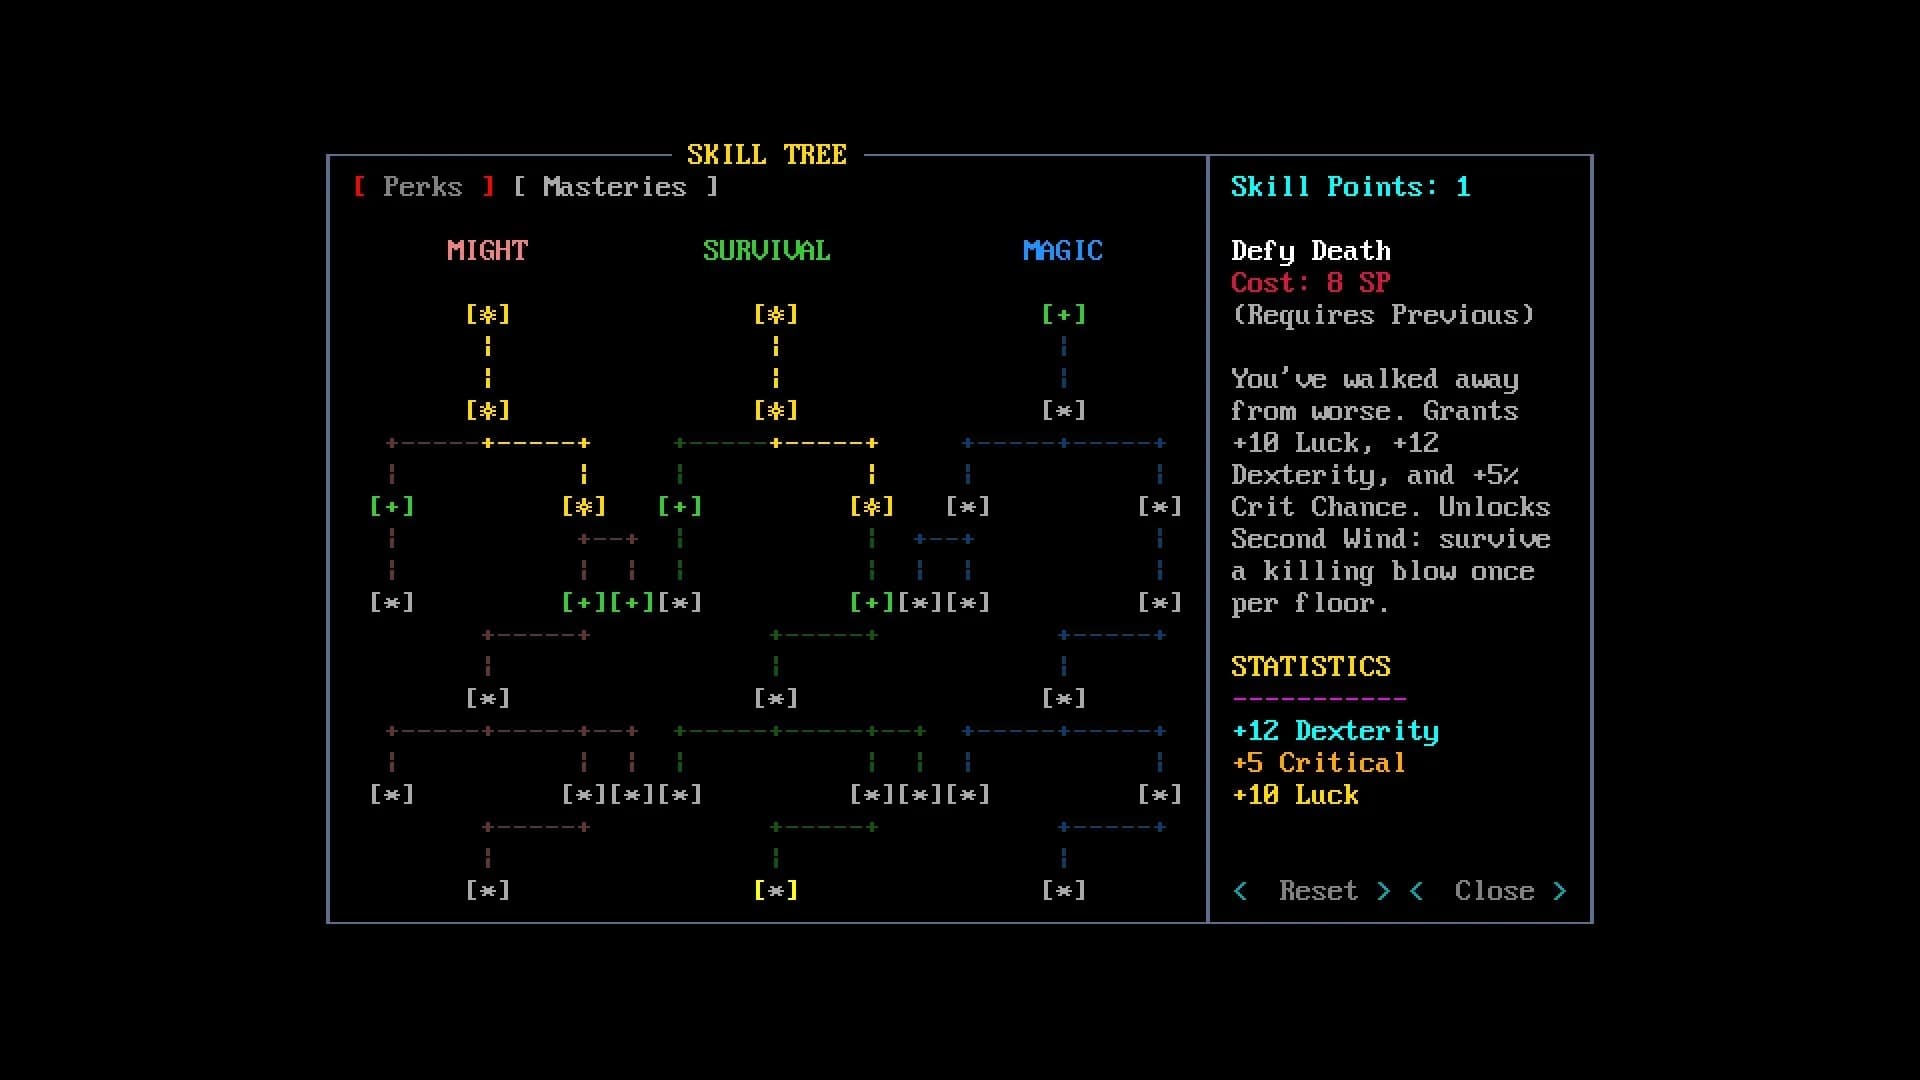
Task: Select last node of second-to-last row's left triple
Action: (x=680, y=794)
